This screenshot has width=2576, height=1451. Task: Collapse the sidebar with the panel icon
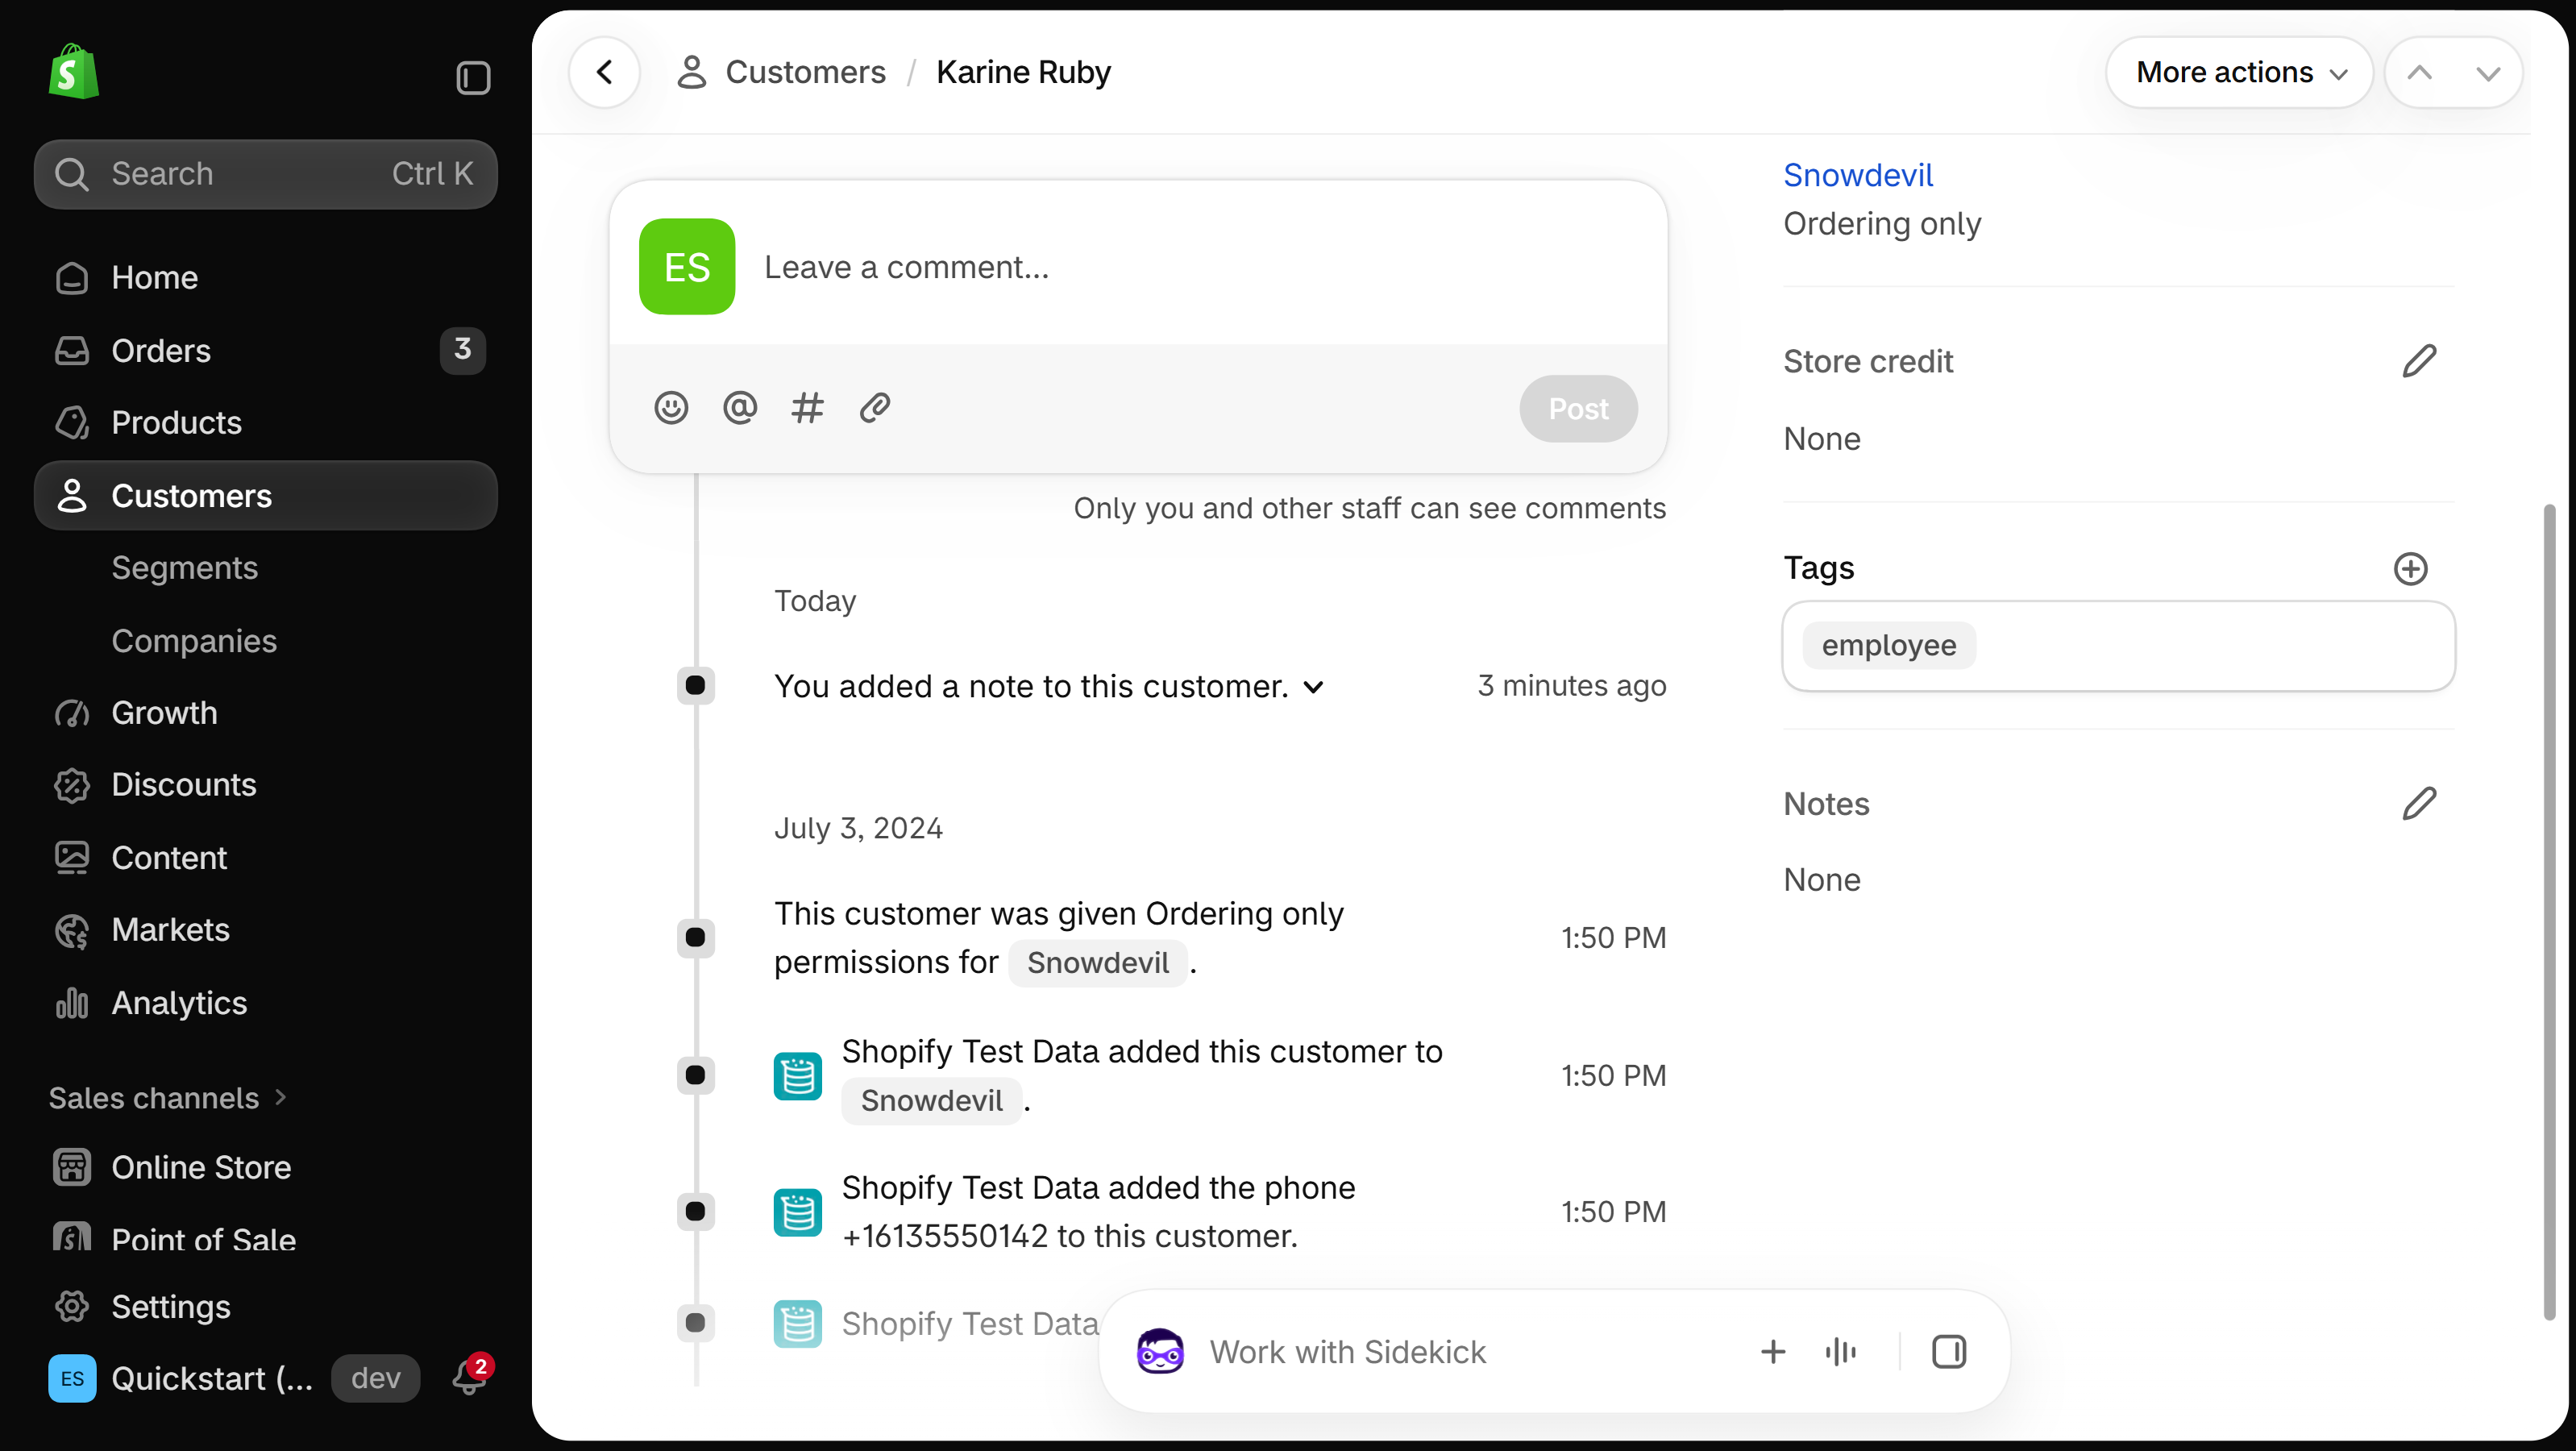coord(473,77)
